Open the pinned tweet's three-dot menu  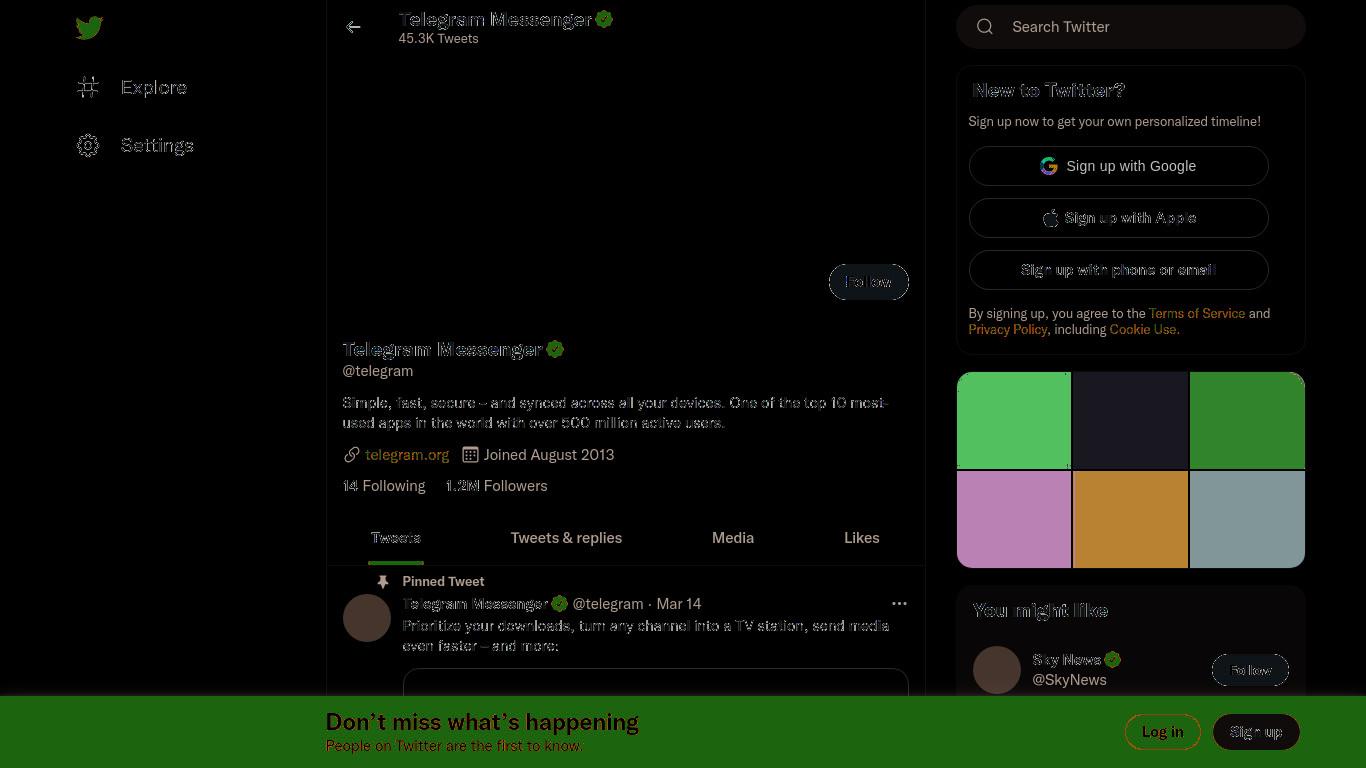point(899,604)
